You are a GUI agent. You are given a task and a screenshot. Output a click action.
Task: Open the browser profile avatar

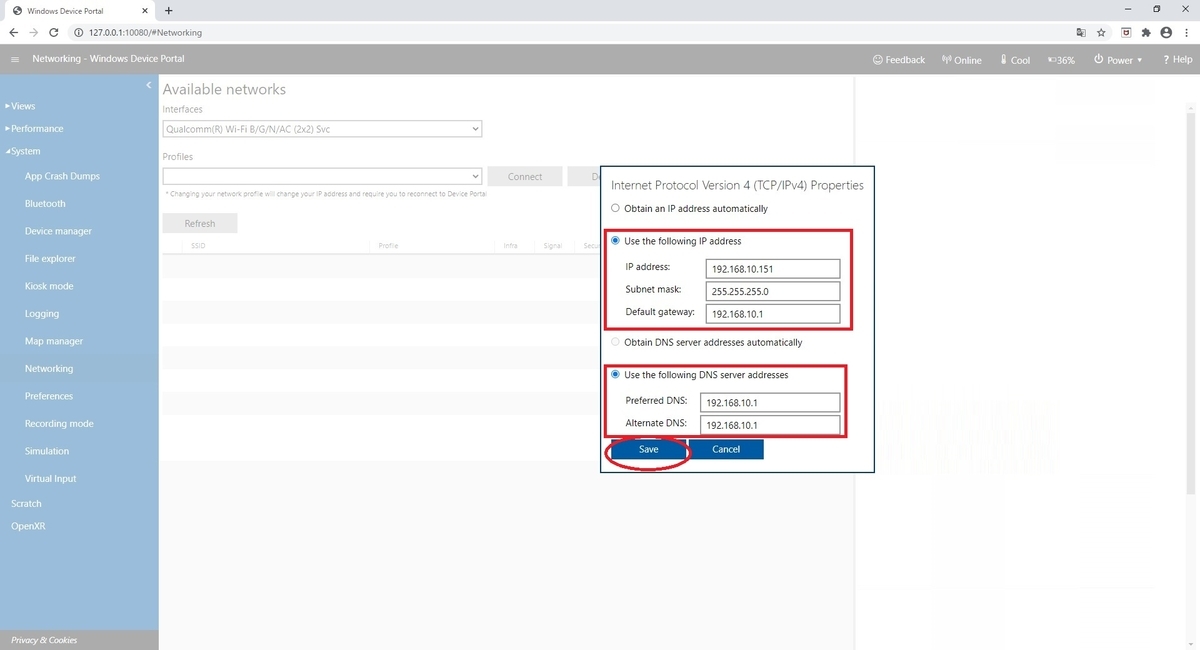pyautogui.click(x=1166, y=32)
